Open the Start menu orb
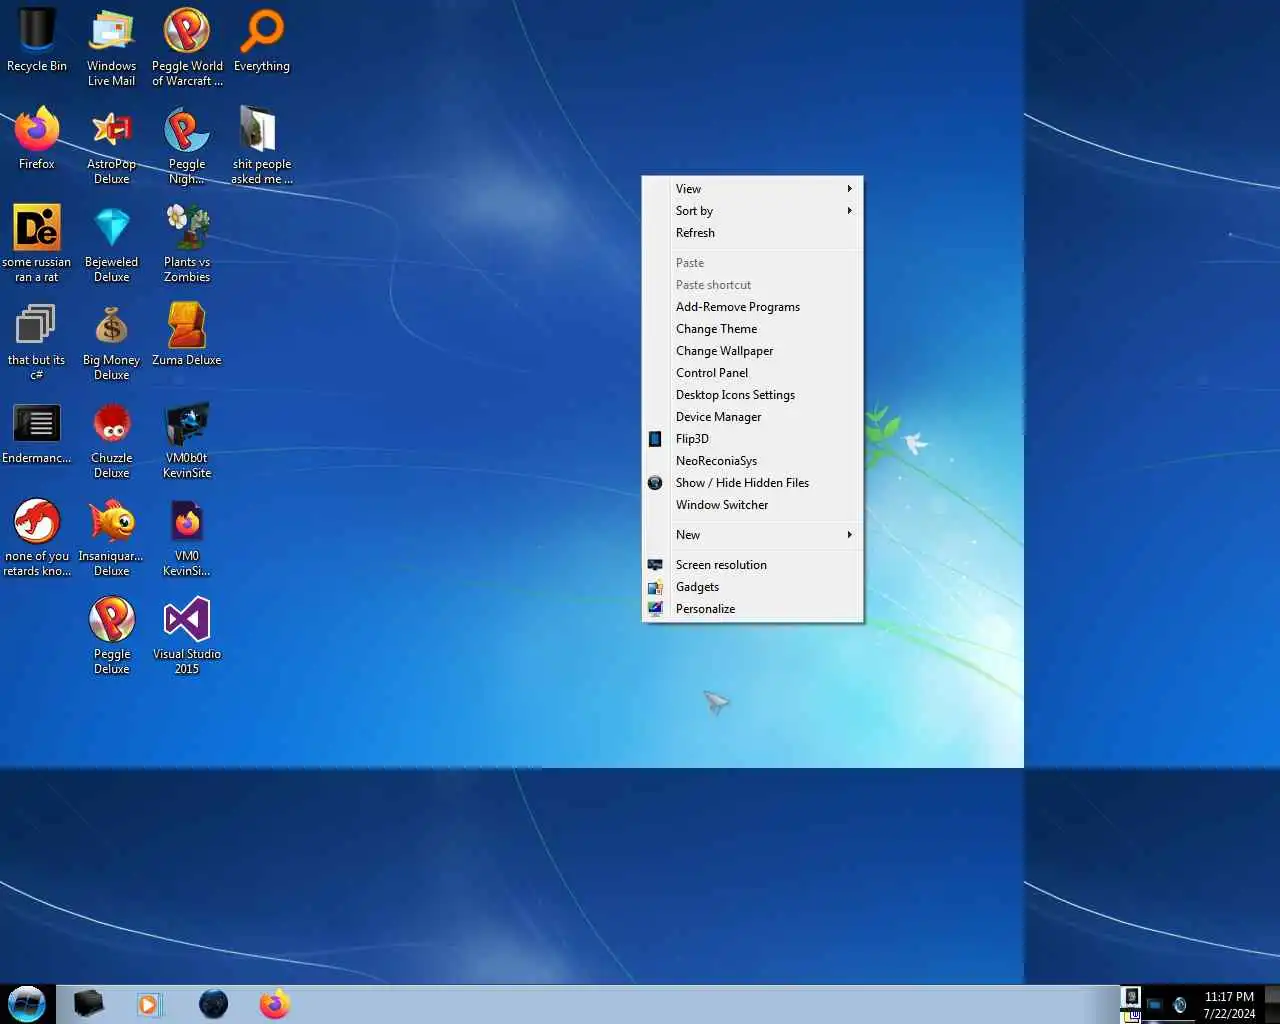This screenshot has height=1024, width=1280. pos(27,1004)
